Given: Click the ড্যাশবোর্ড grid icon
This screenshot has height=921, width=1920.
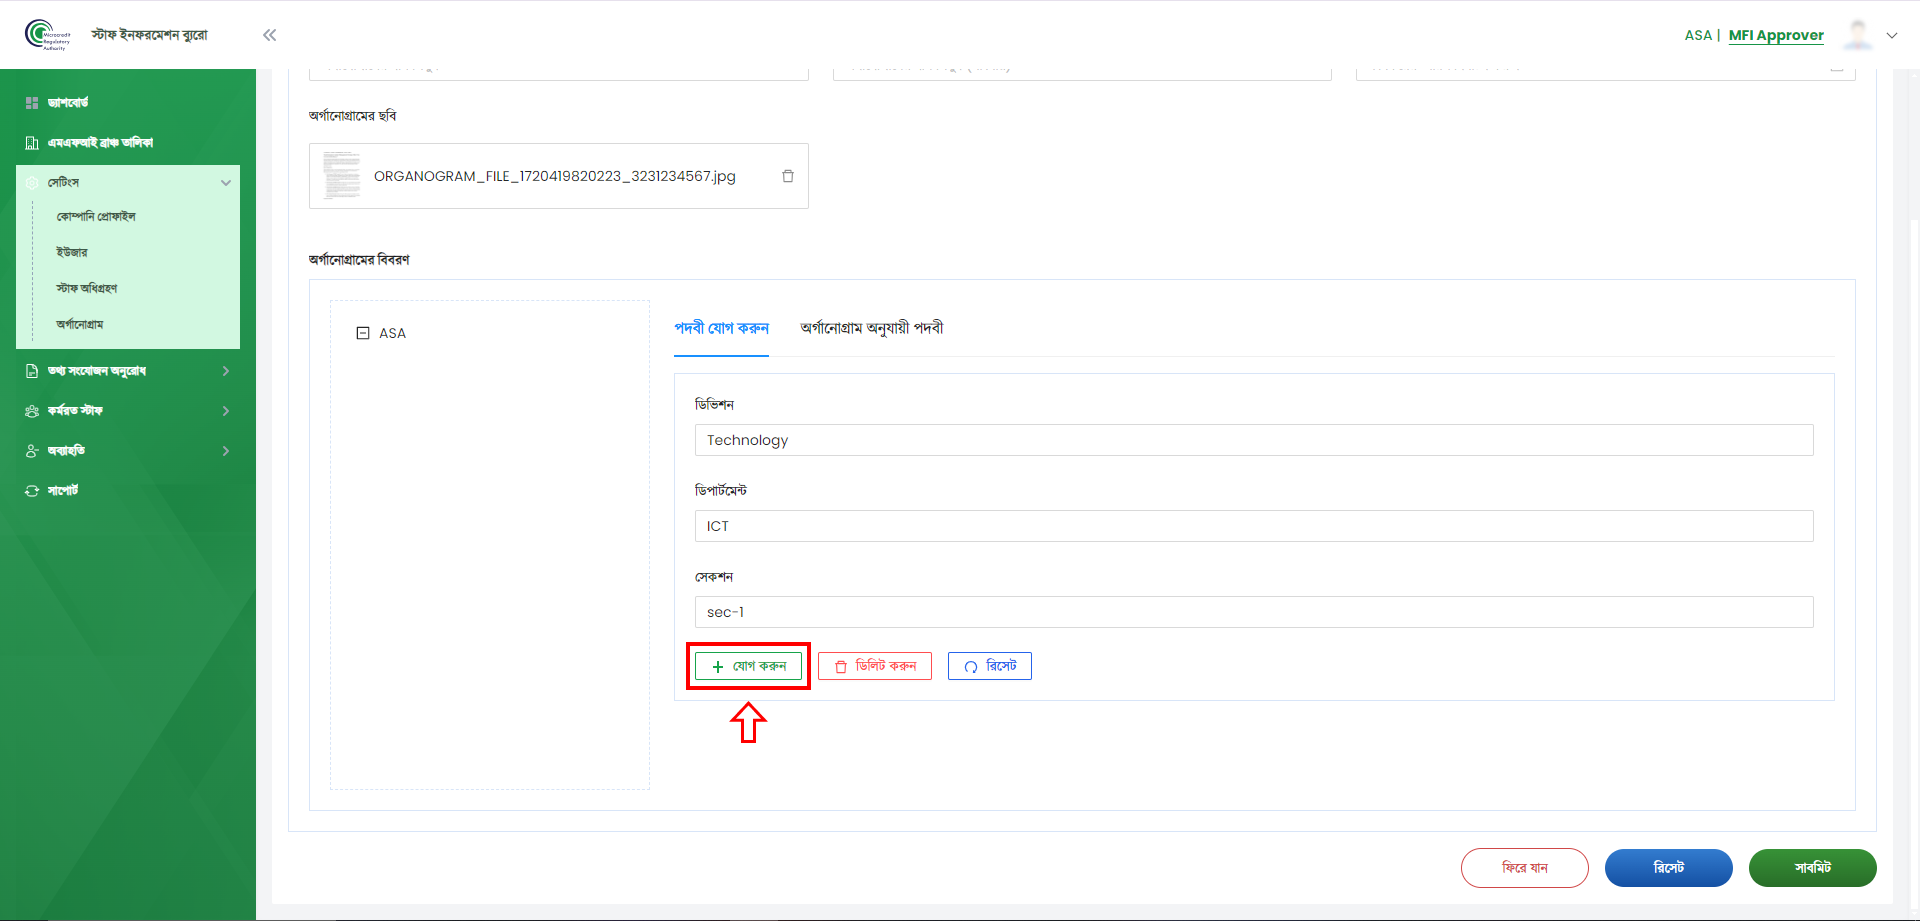Looking at the screenshot, I should tap(32, 103).
